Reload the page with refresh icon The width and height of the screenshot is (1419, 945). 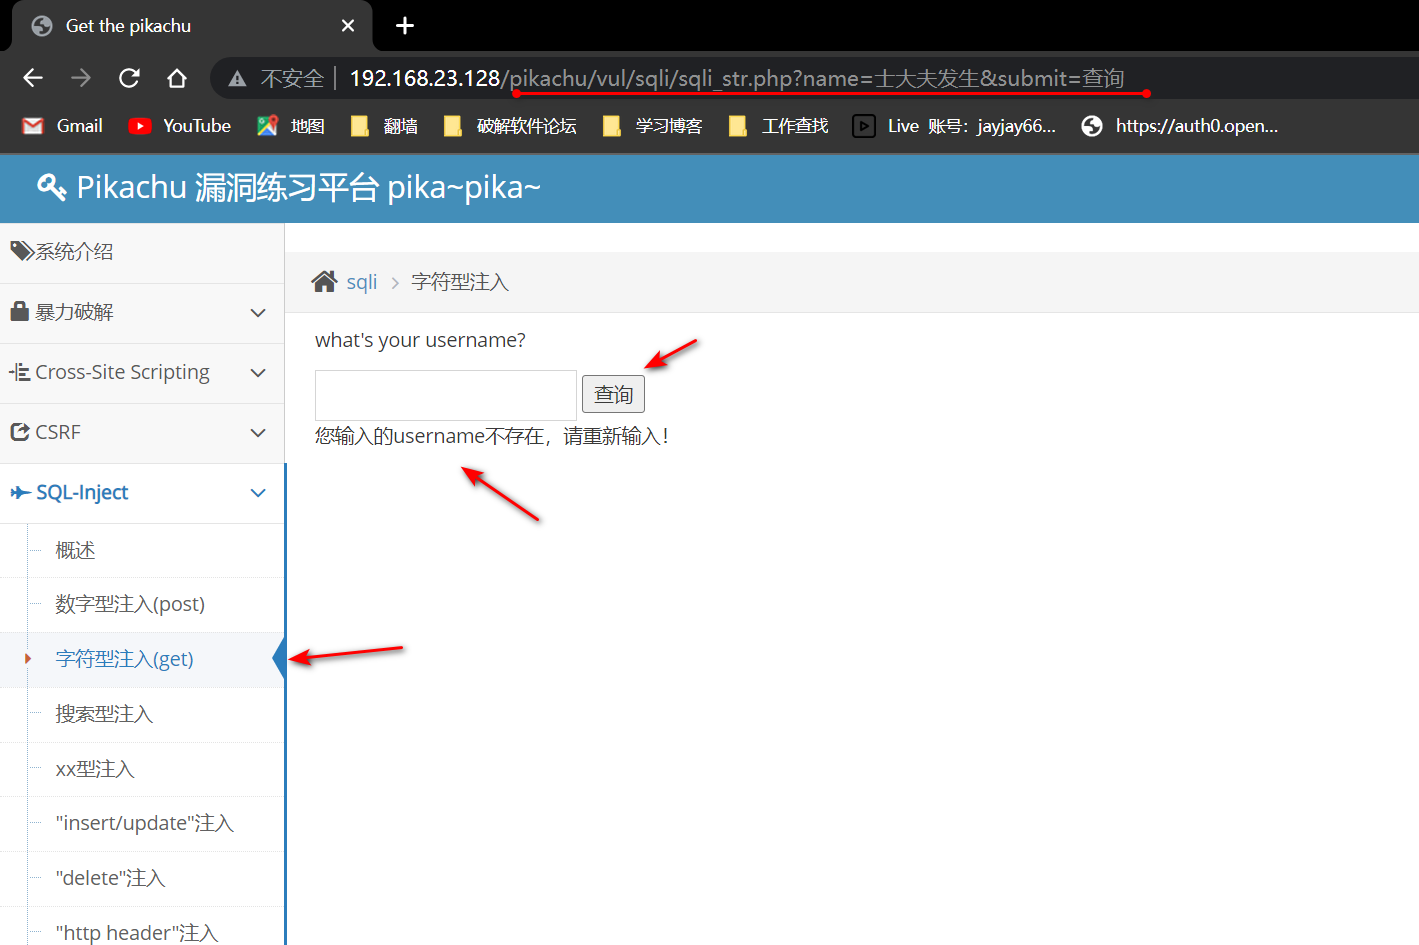129,78
